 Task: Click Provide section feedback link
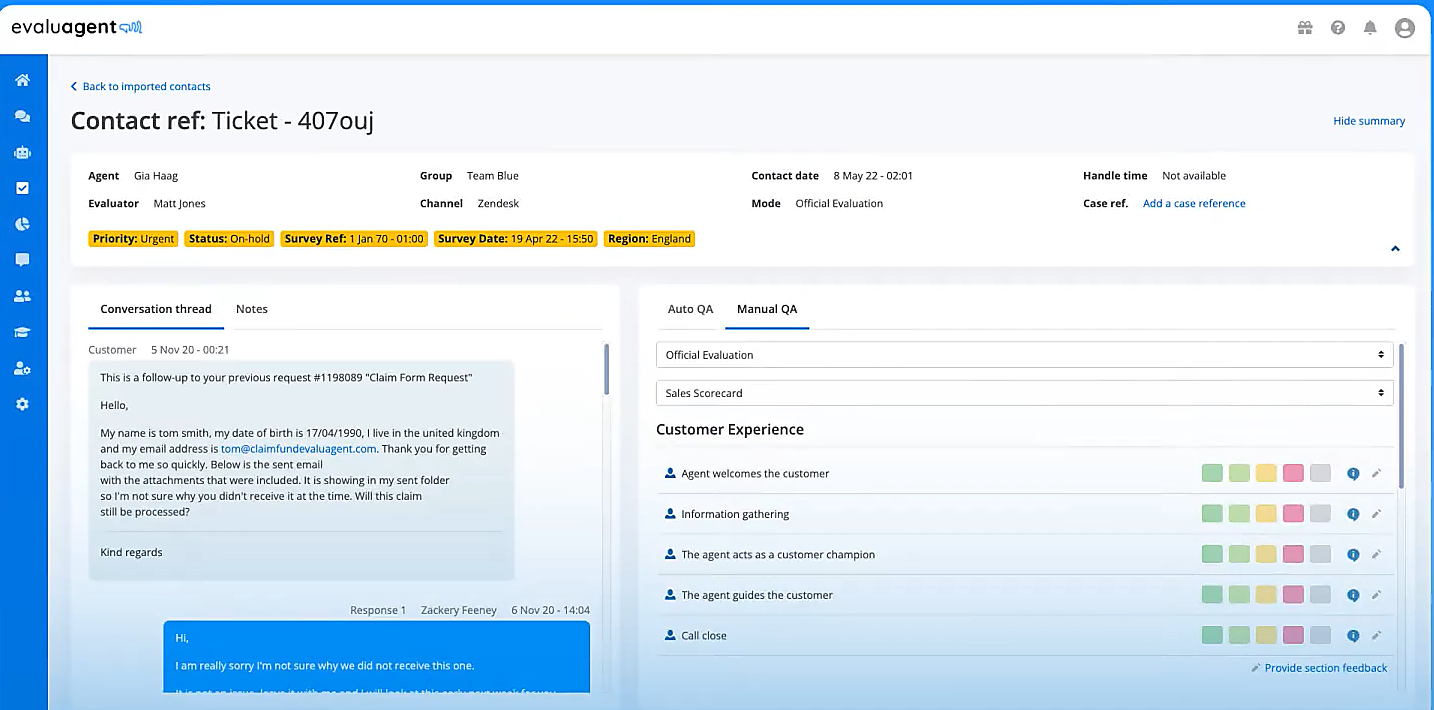pyautogui.click(x=1319, y=668)
